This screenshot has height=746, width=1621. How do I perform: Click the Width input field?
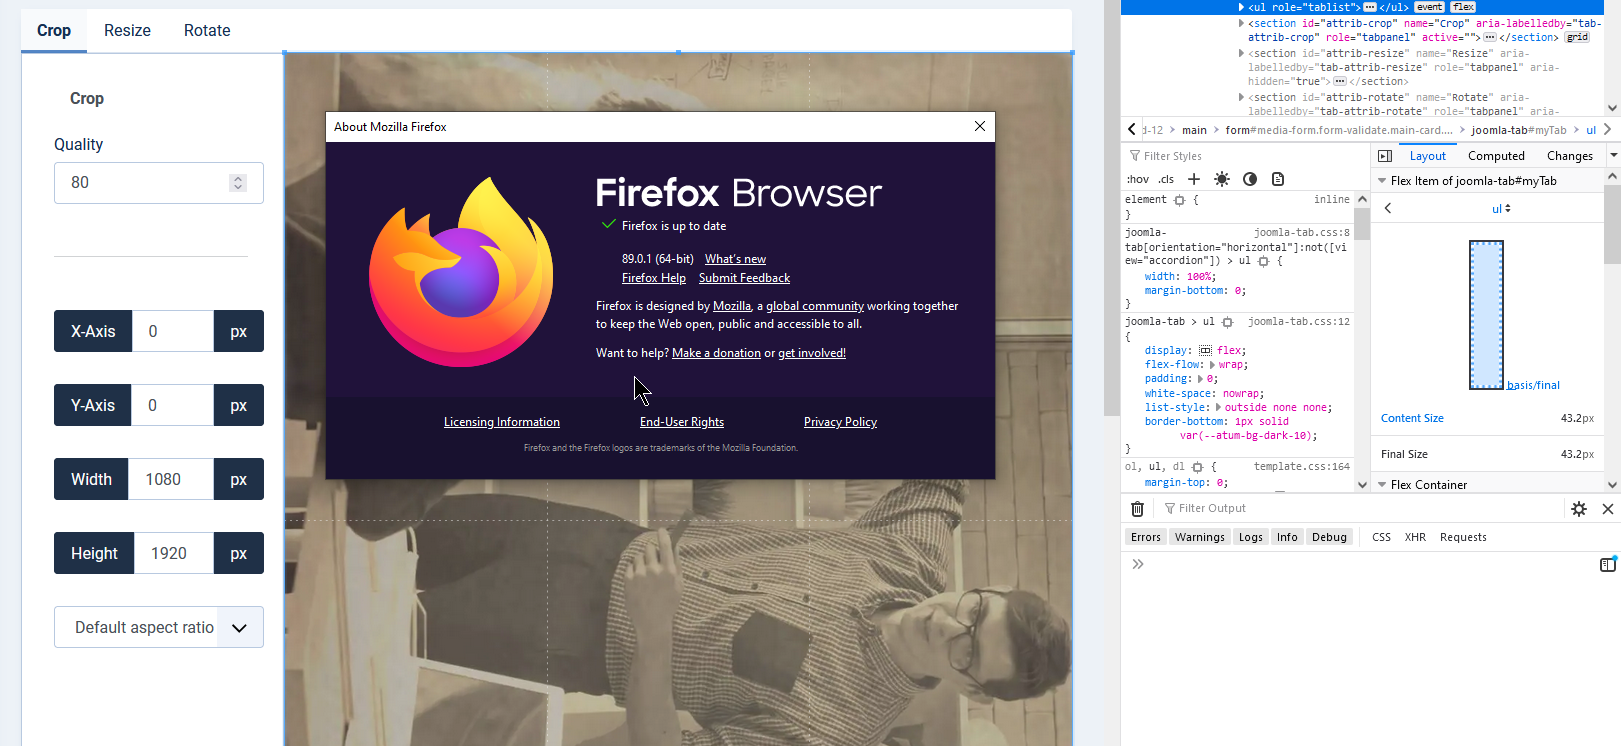click(x=171, y=479)
